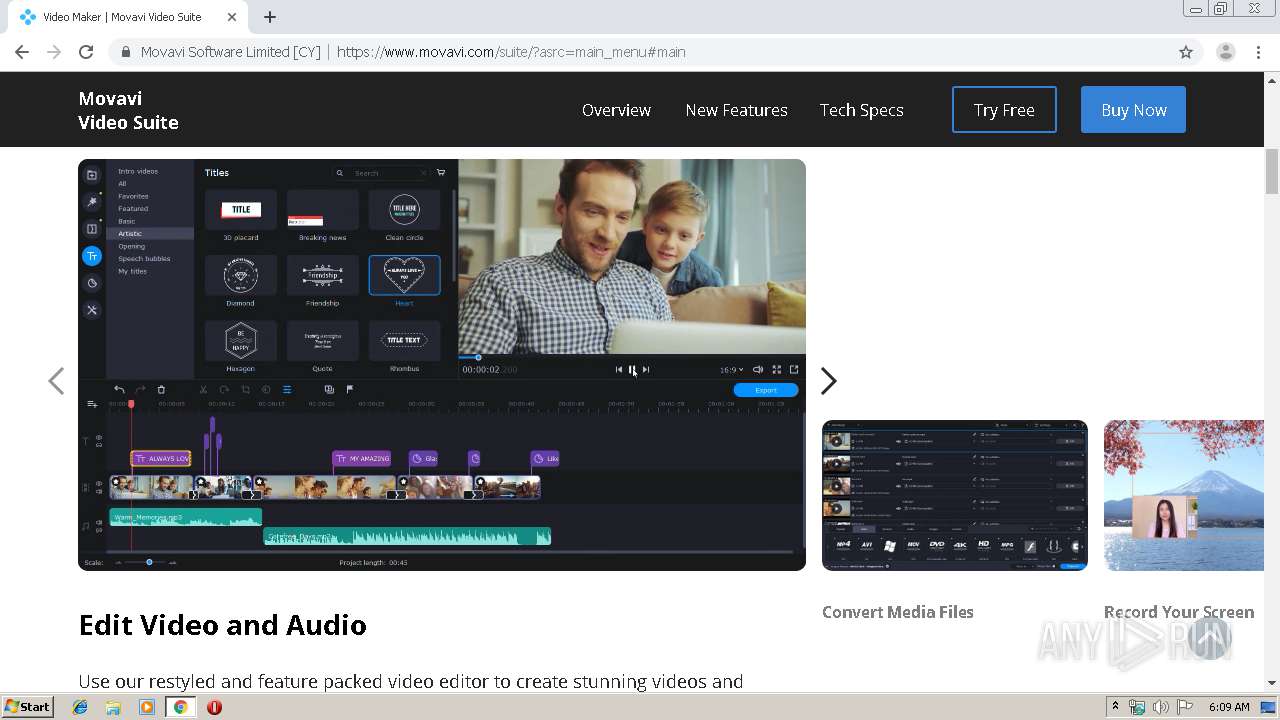Click the Record Your Screen caption
Image resolution: width=1280 pixels, height=720 pixels.
click(x=1178, y=612)
